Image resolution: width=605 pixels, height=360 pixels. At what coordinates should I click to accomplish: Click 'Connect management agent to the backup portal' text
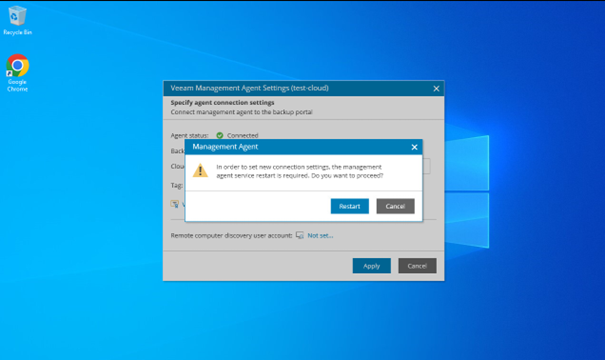pyautogui.click(x=242, y=112)
